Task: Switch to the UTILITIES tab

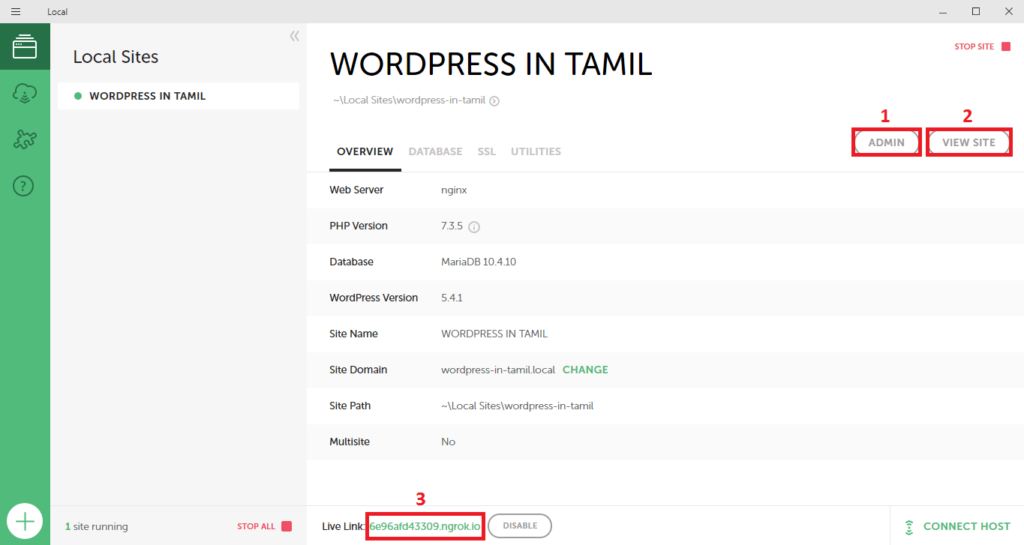Action: [536, 151]
